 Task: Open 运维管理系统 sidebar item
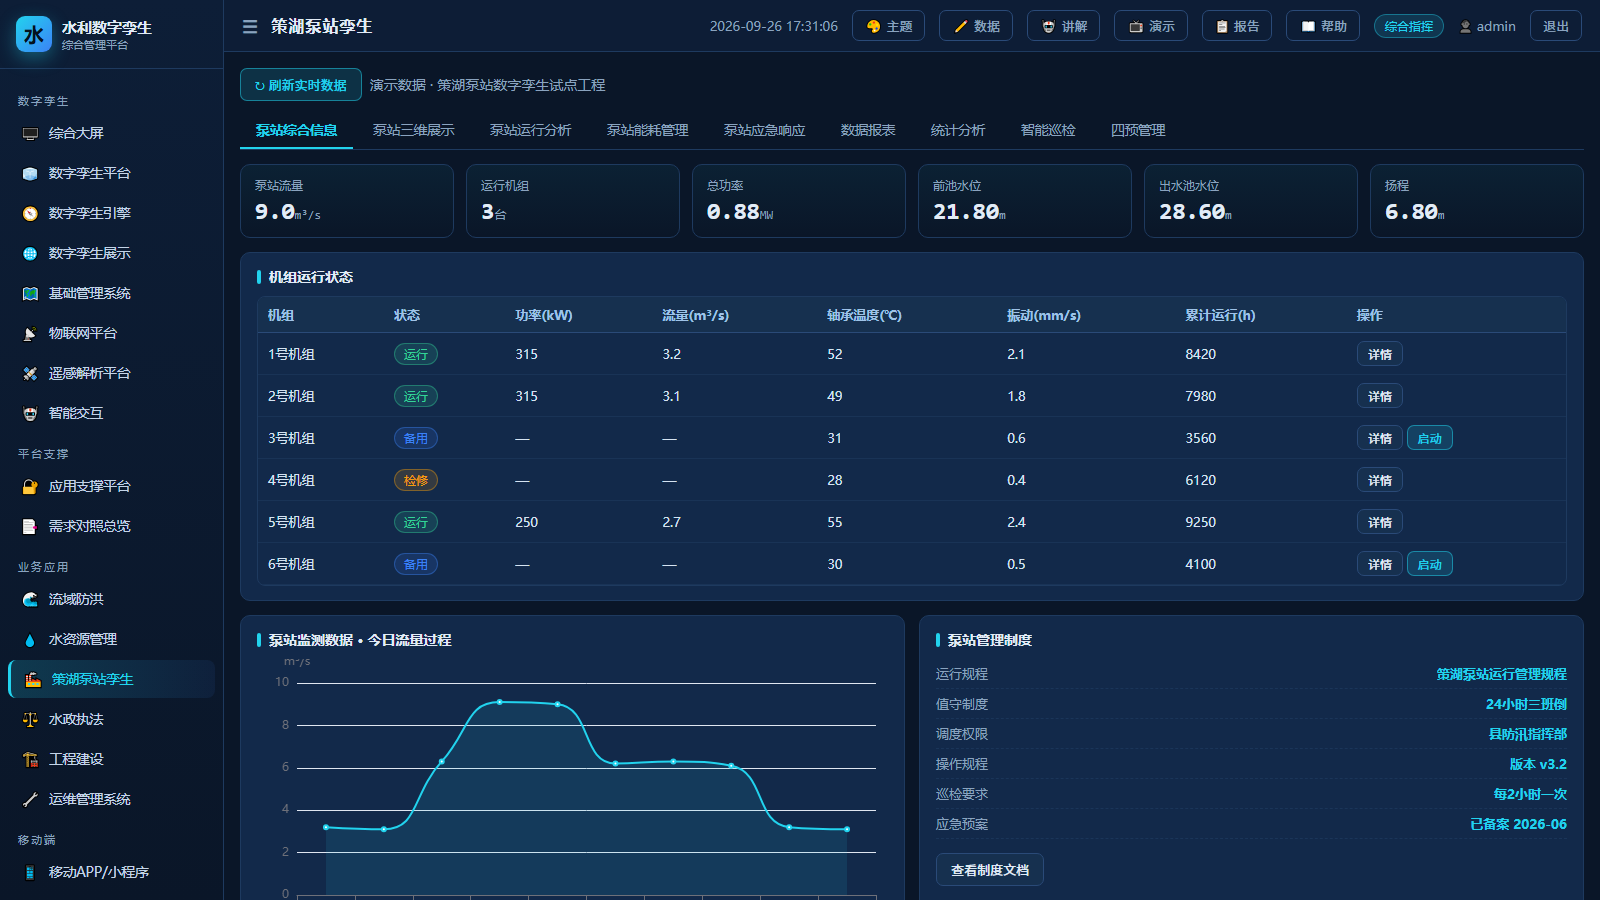(x=112, y=799)
